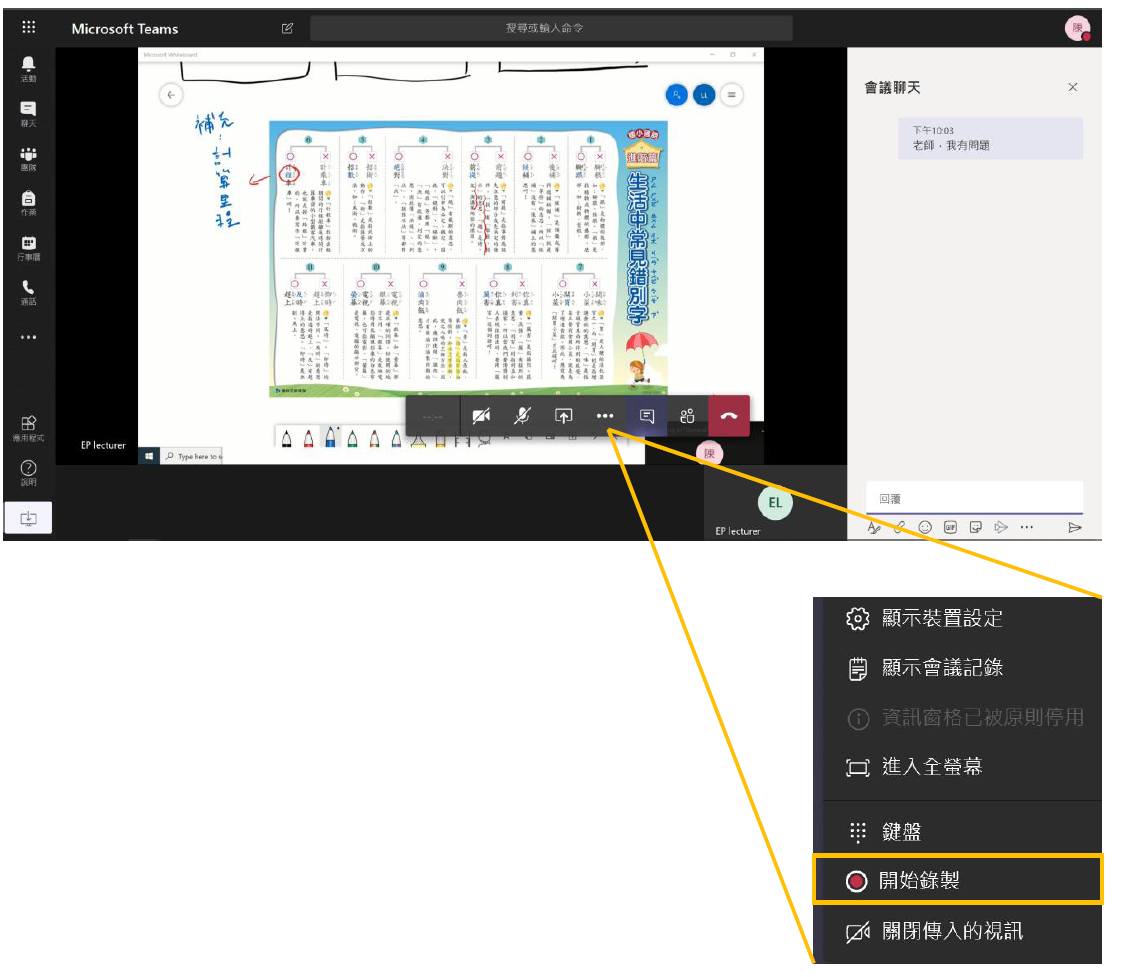
Task: Attach a file with the paperclip icon
Action: (899, 528)
